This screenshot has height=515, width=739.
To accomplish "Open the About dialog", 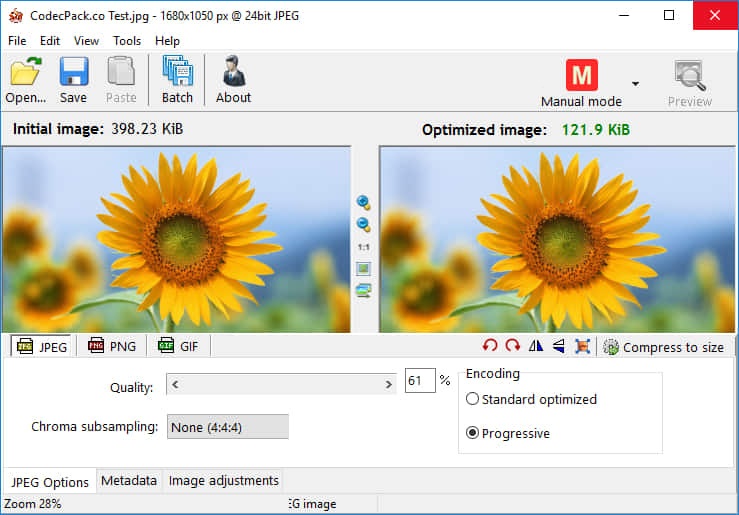I will [233, 80].
